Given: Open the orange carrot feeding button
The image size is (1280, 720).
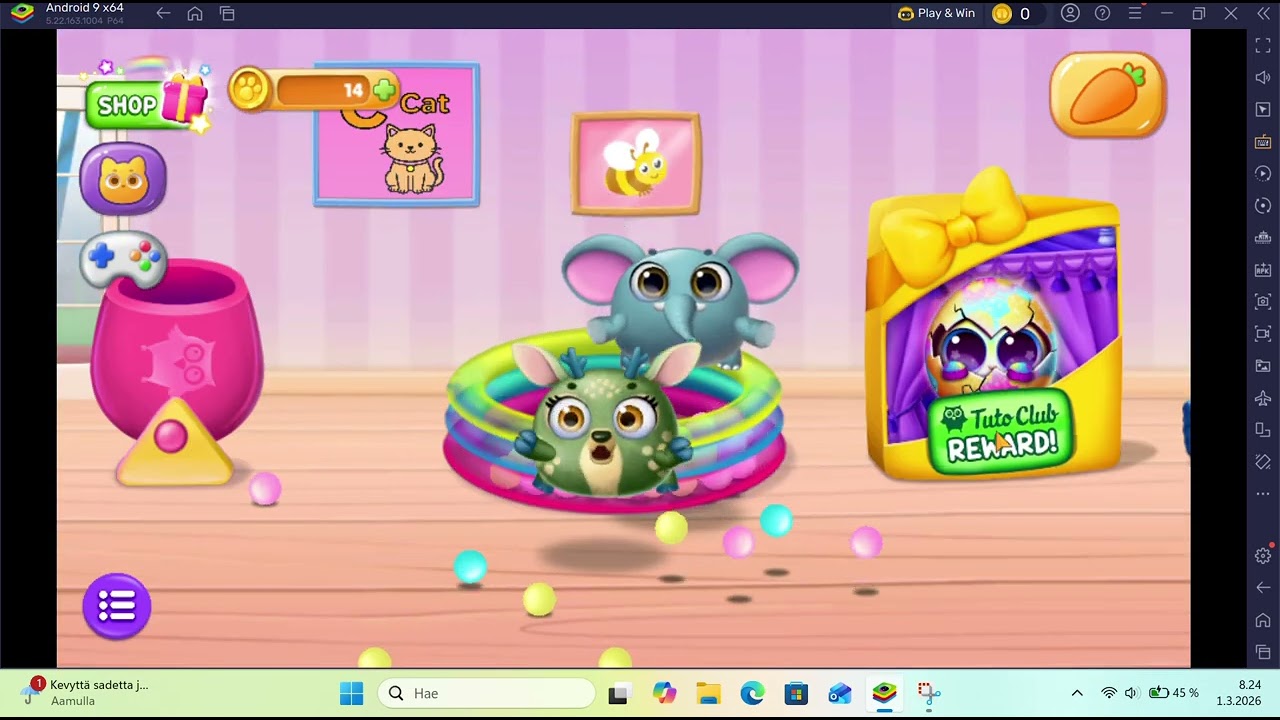Looking at the screenshot, I should [x=1108, y=95].
